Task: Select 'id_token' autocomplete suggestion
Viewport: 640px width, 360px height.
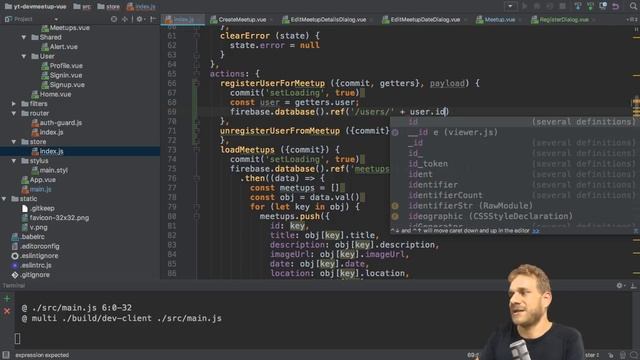Action: tap(515, 164)
